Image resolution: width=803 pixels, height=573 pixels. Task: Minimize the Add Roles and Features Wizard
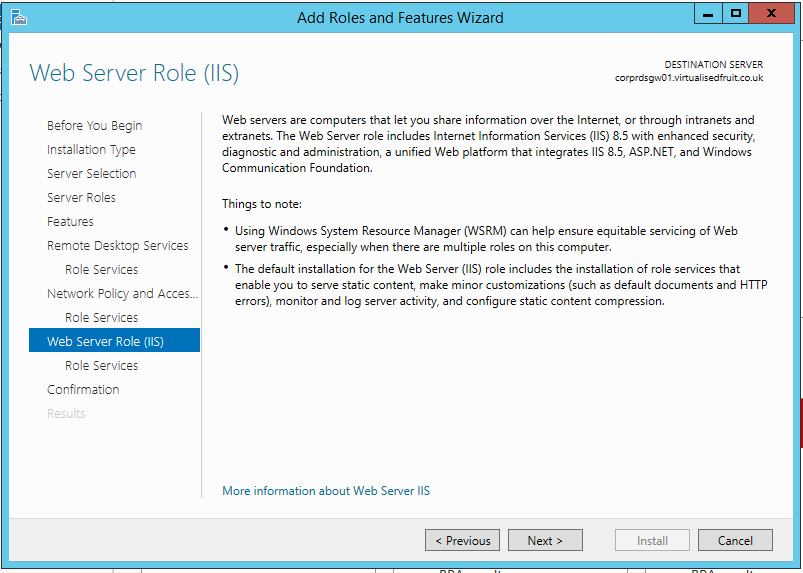(708, 14)
